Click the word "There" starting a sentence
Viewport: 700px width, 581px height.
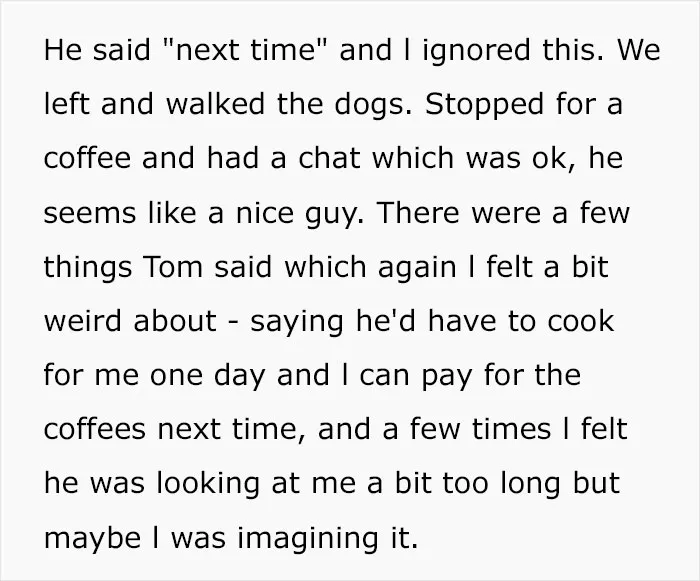click(418, 213)
